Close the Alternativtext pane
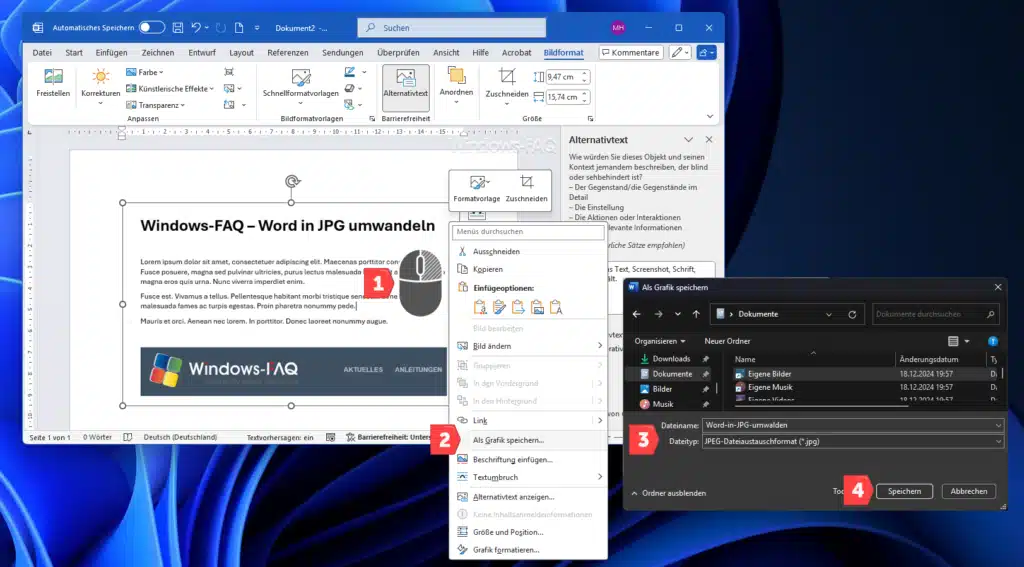The image size is (1024, 567). point(709,140)
